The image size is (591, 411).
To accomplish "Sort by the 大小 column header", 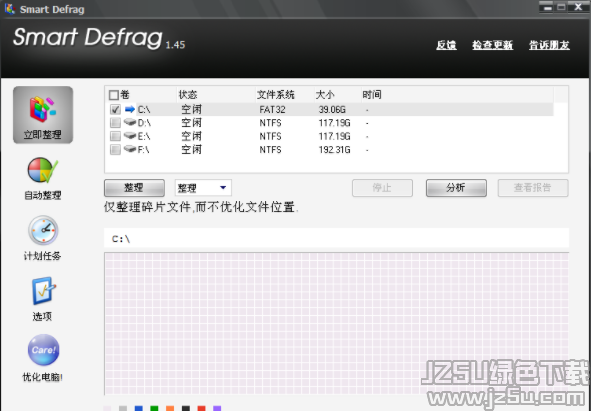I will [325, 95].
